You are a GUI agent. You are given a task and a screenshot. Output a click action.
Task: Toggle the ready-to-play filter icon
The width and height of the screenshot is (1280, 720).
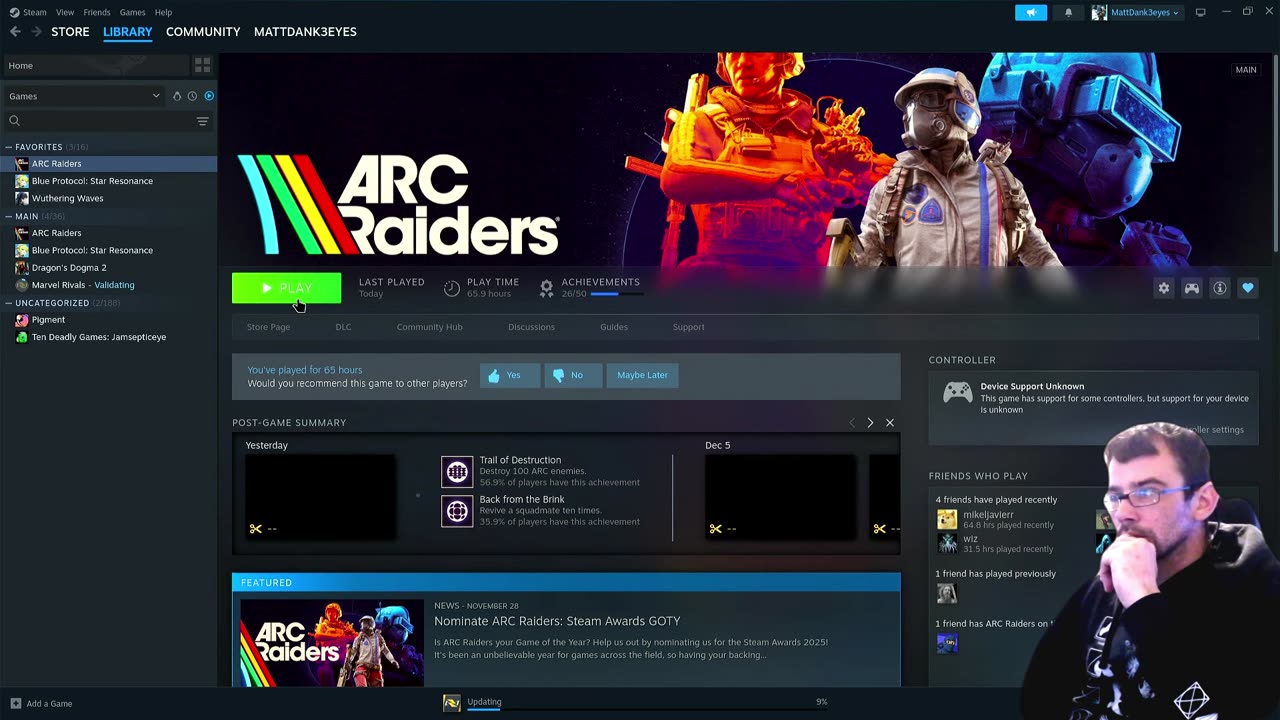tap(209, 96)
